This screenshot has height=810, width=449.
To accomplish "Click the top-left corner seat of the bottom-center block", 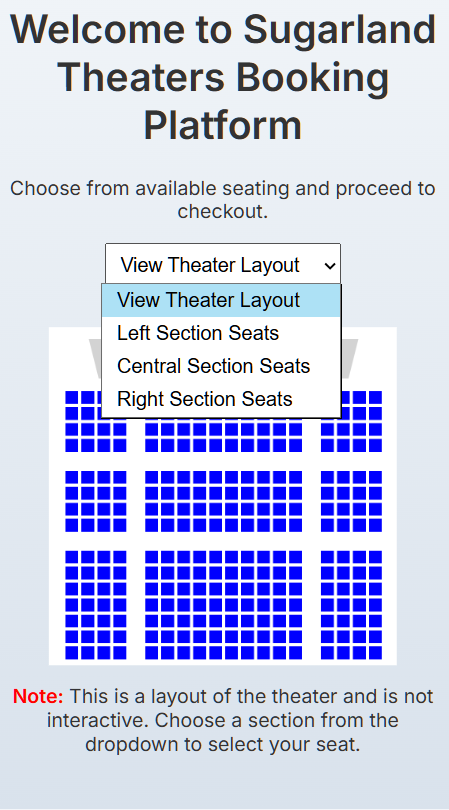I will click(x=151, y=557).
